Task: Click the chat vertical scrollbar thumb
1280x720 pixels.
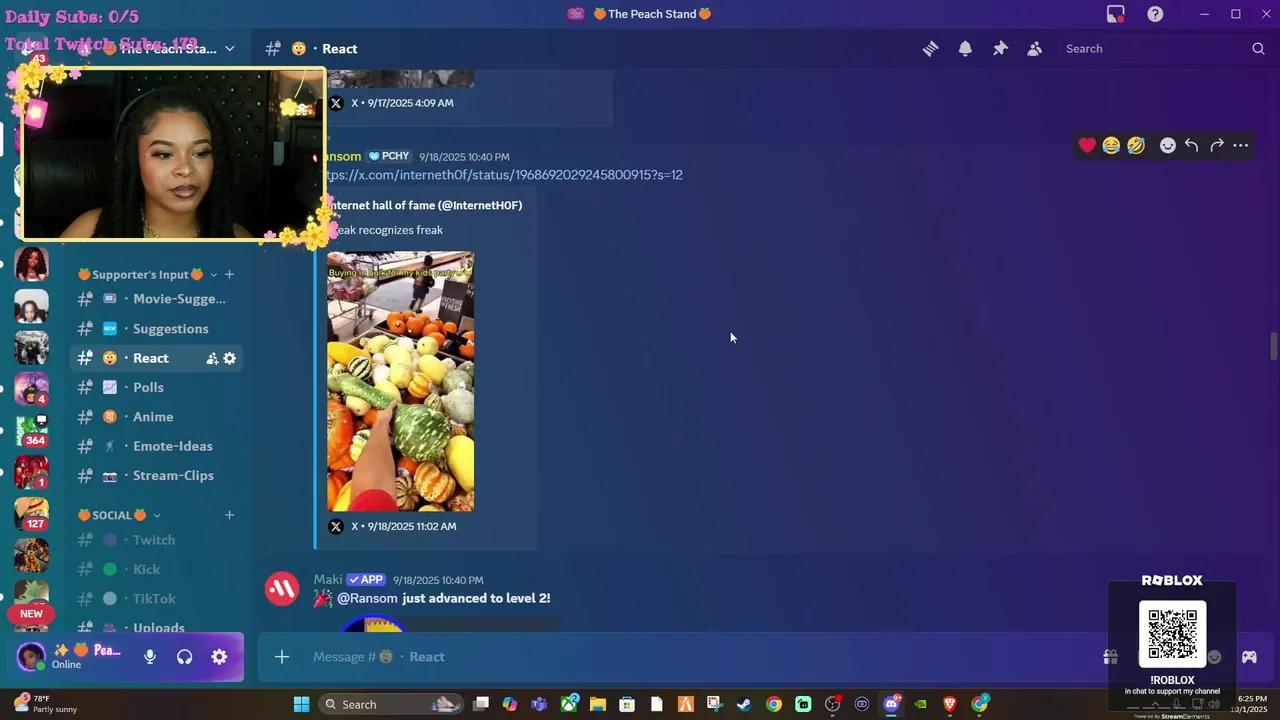Action: point(1273,346)
